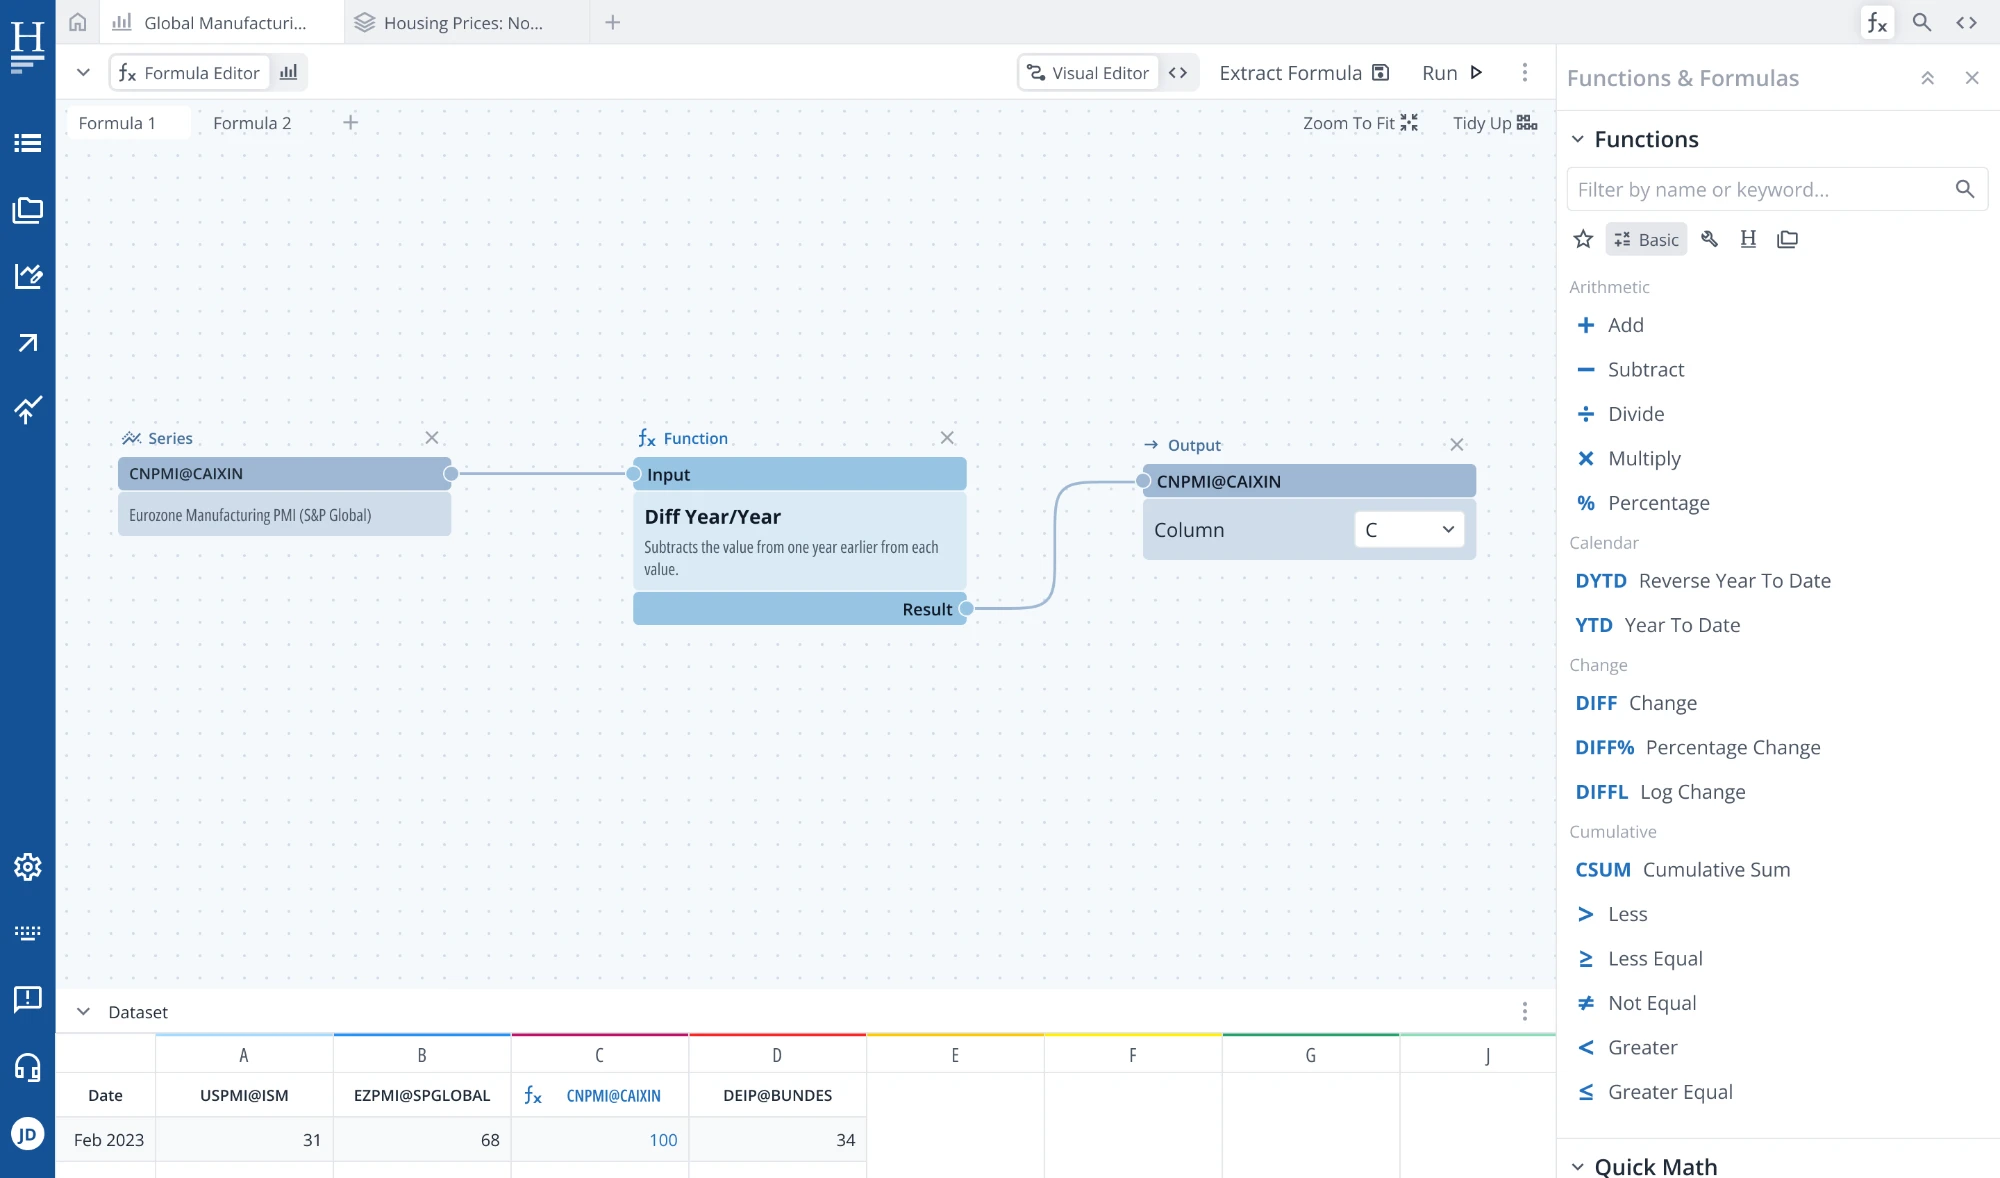Image resolution: width=2000 pixels, height=1178 pixels.
Task: Open the settings gear icon
Action: tap(28, 866)
